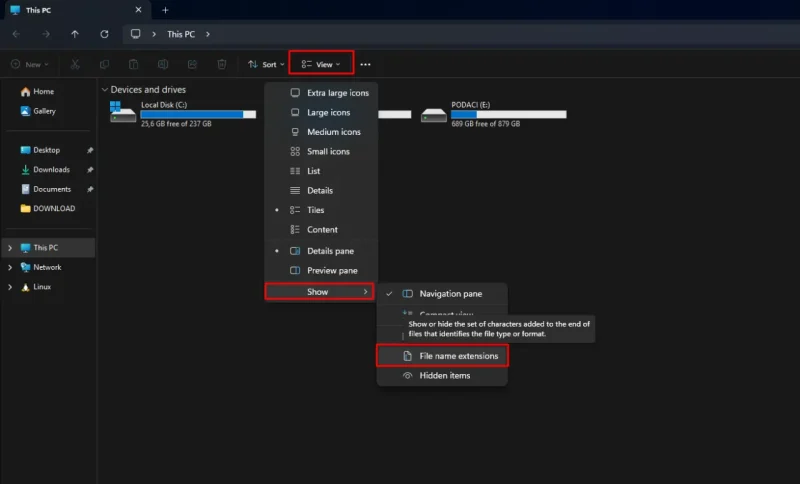Choose Details view

pos(321,190)
